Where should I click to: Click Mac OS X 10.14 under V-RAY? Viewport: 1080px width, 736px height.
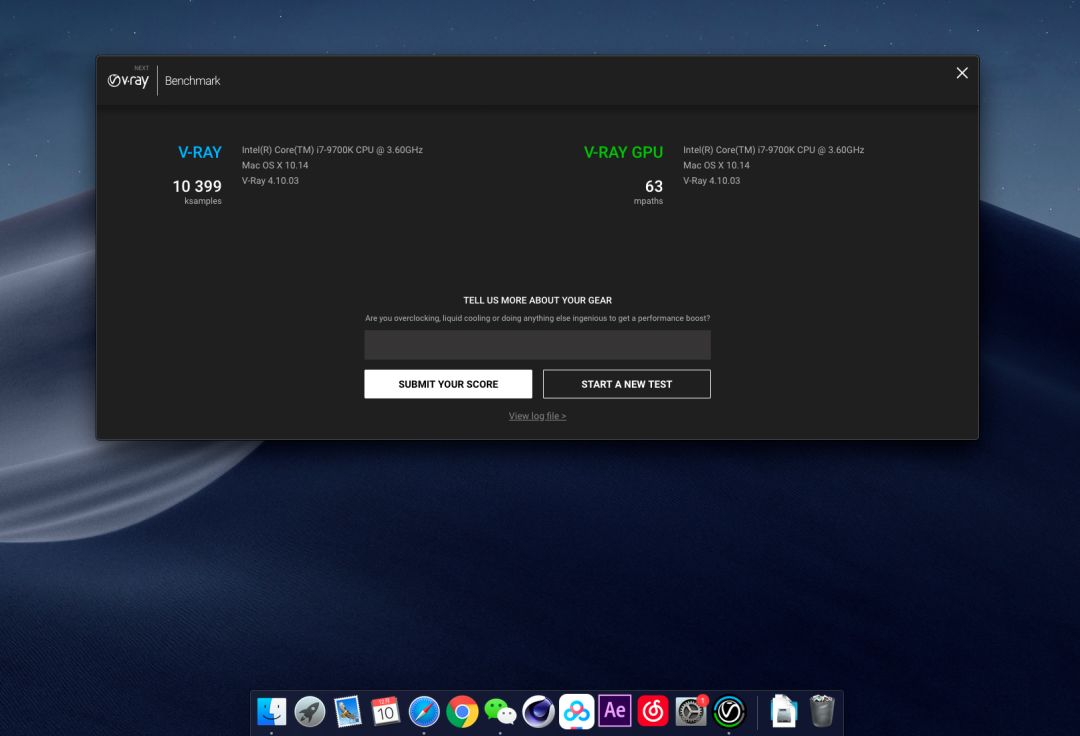[275, 165]
